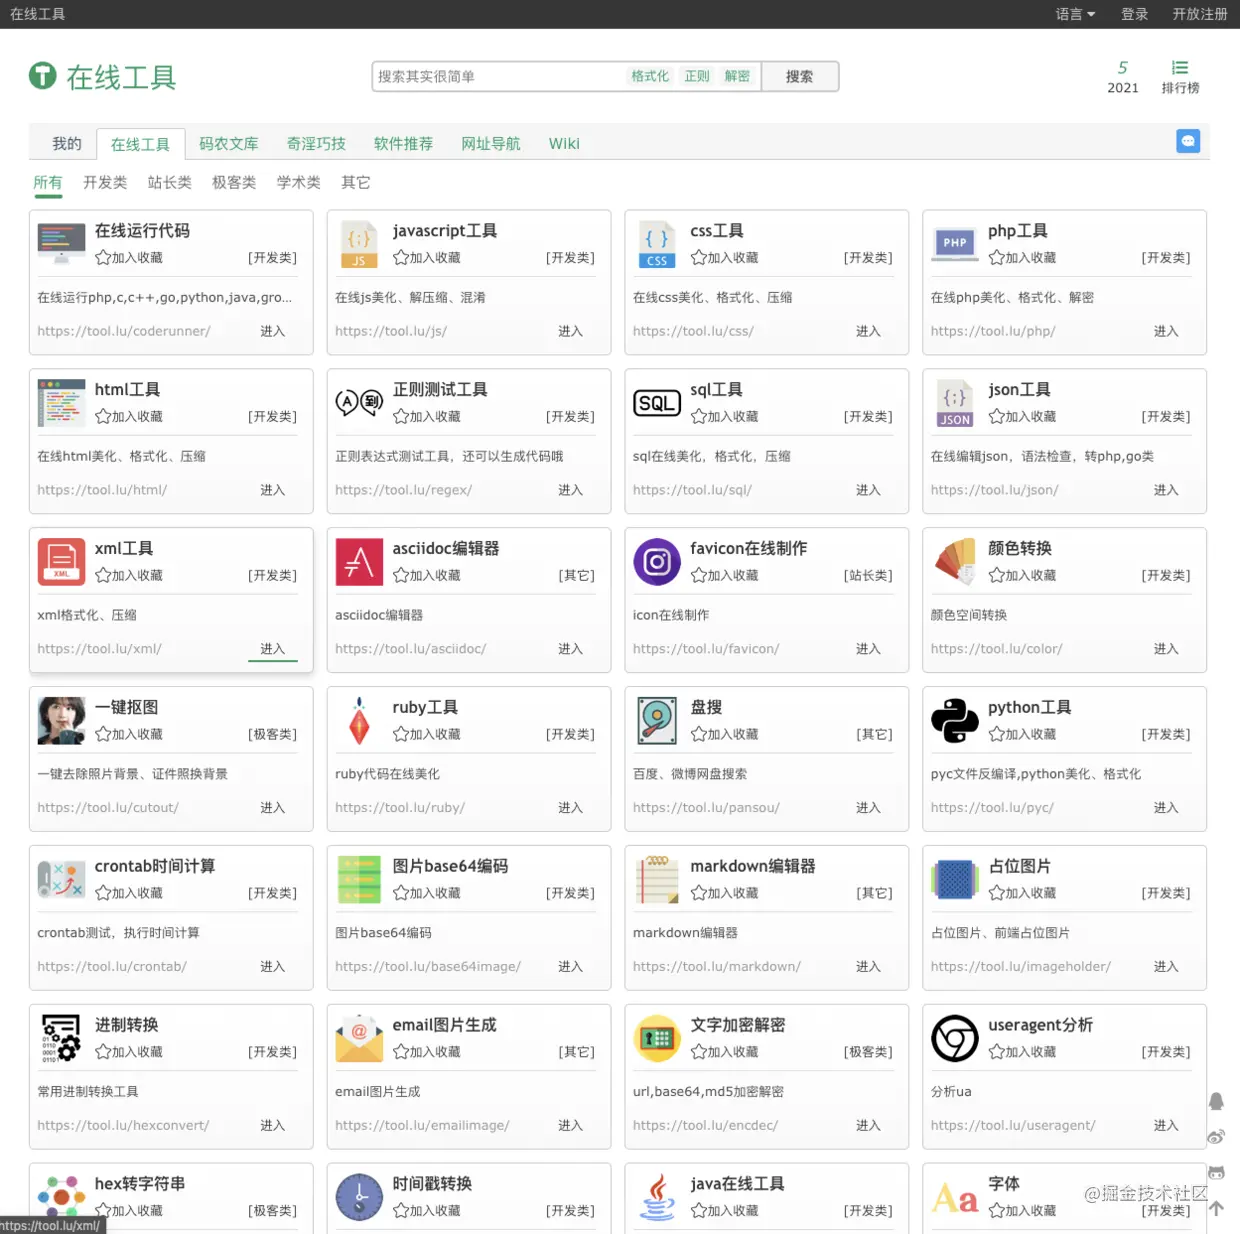Click the notification bell side icon
The image size is (1240, 1234).
(1216, 1101)
